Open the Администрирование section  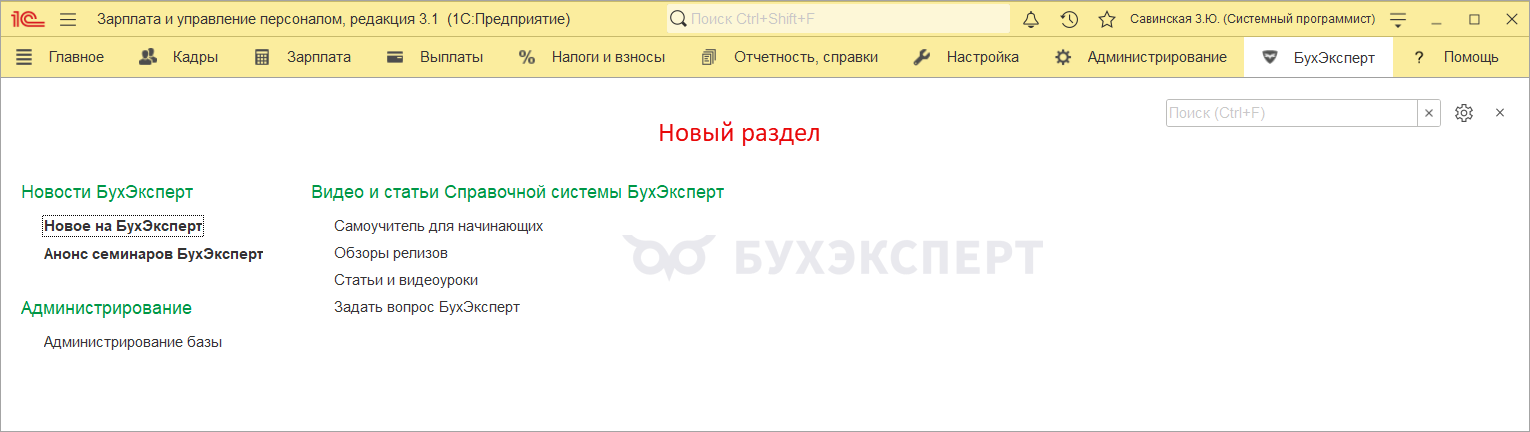click(1141, 57)
